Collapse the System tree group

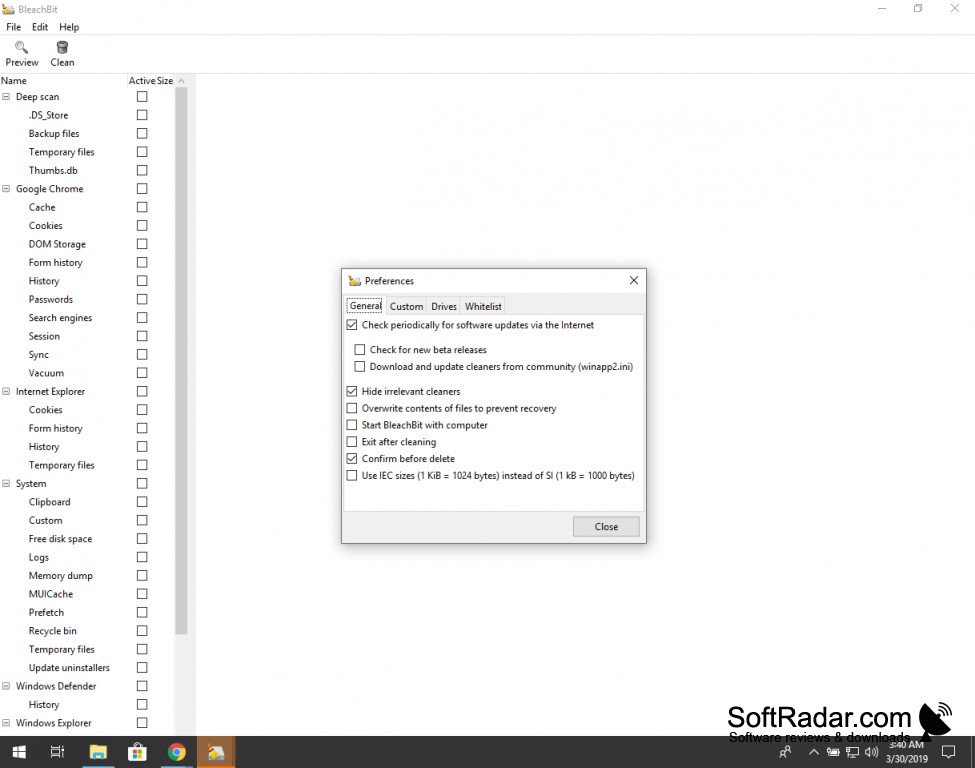(6, 484)
